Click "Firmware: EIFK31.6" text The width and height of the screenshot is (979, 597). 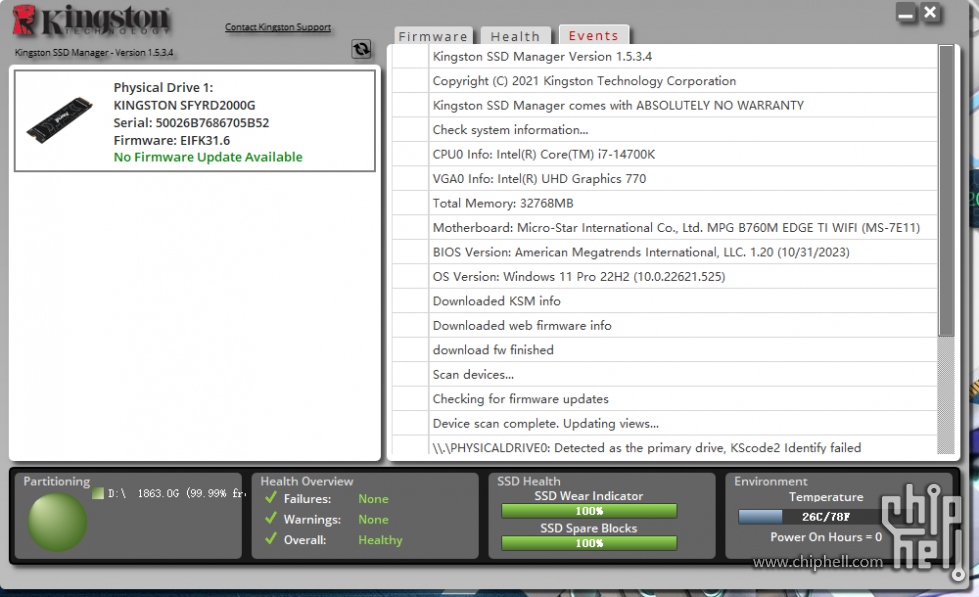172,141
